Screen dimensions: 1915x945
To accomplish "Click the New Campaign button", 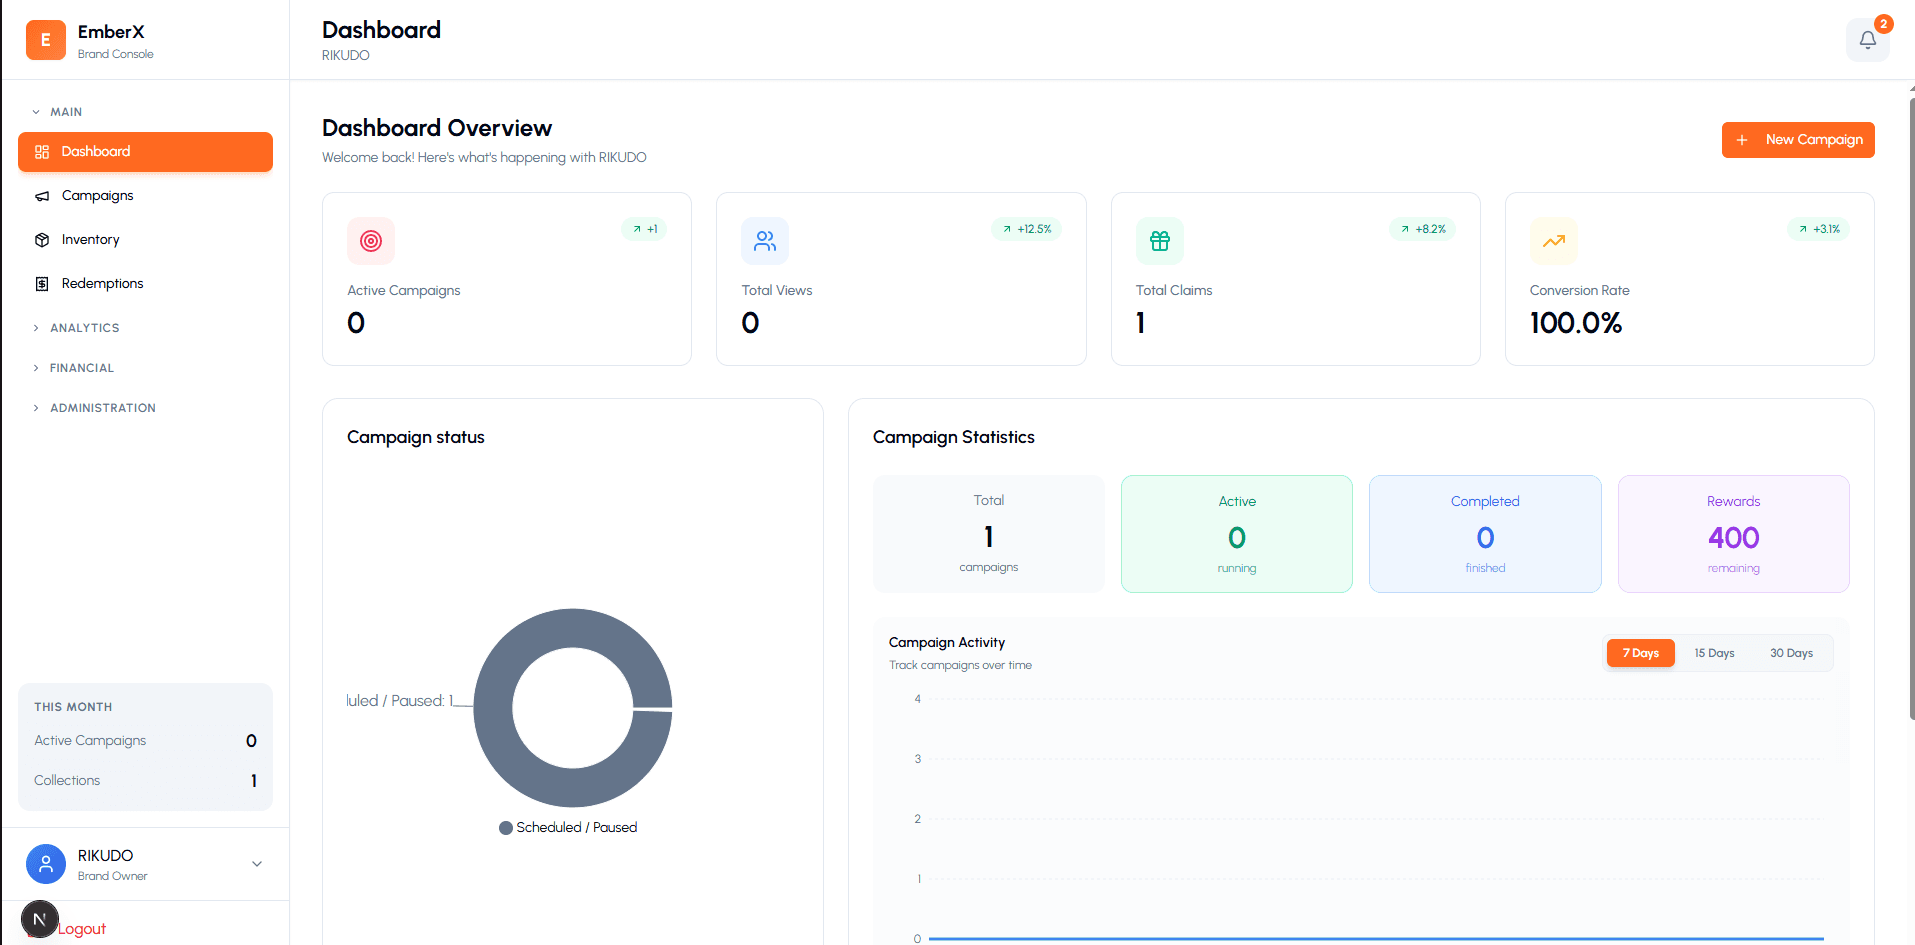I will 1797,139.
